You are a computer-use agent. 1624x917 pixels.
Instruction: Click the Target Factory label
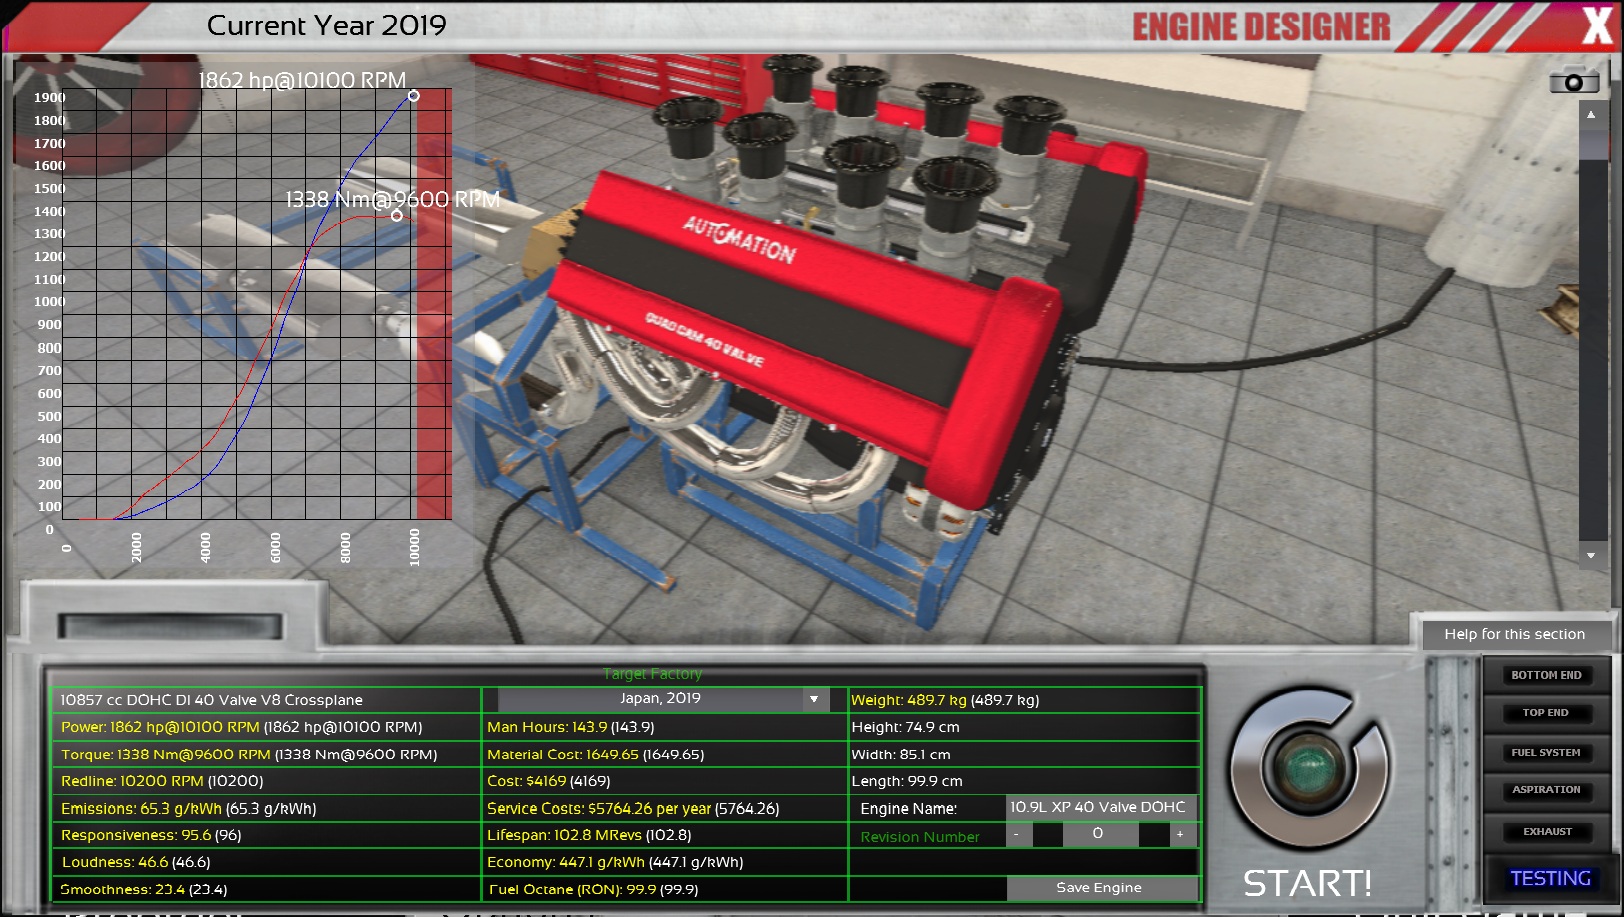(x=652, y=674)
